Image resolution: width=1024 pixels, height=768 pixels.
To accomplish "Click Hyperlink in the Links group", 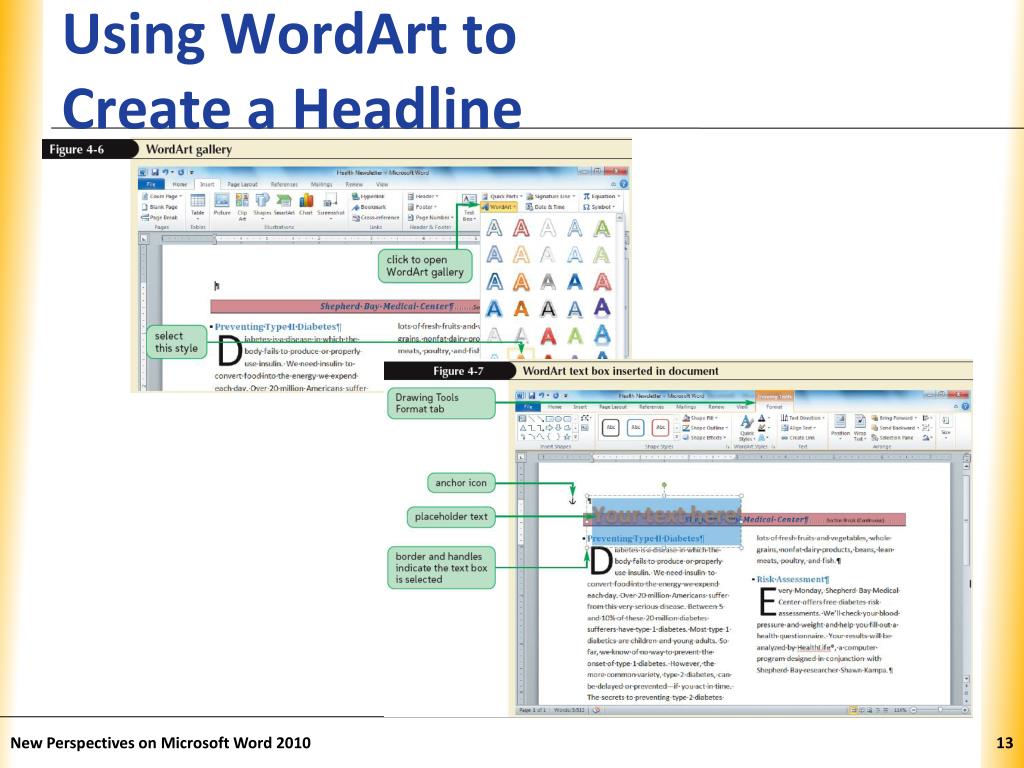I will pos(369,196).
